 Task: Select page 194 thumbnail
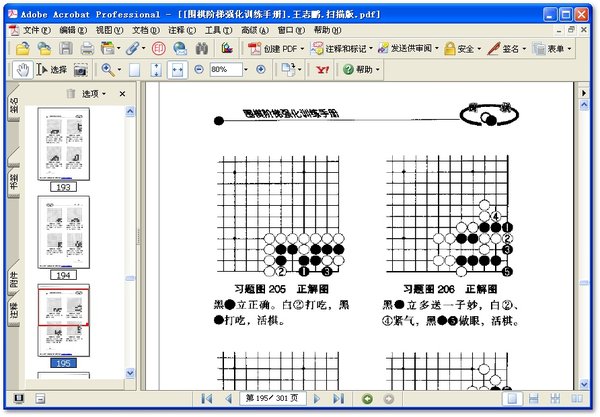click(64, 232)
